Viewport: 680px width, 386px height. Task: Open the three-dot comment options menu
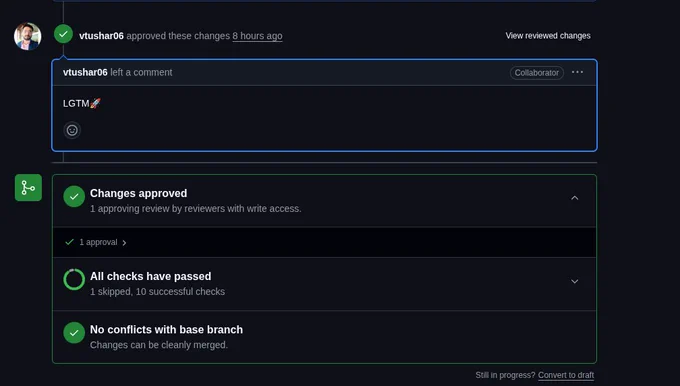577,72
